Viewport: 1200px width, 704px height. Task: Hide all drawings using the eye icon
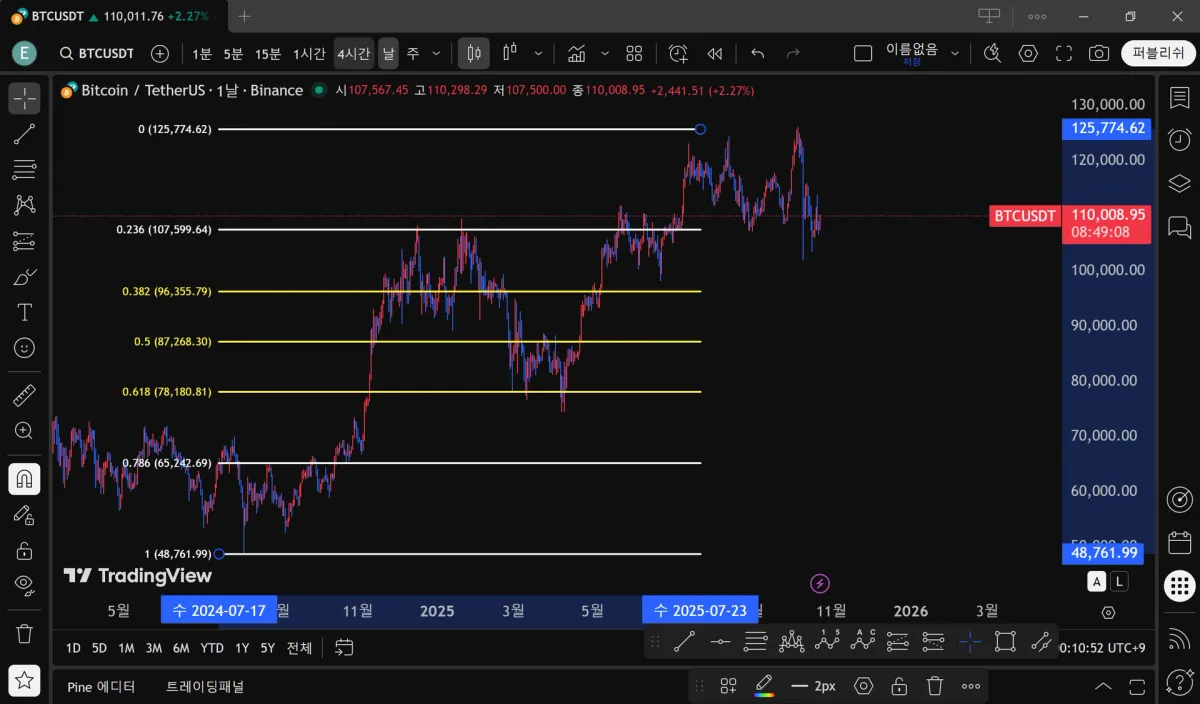(x=24, y=585)
